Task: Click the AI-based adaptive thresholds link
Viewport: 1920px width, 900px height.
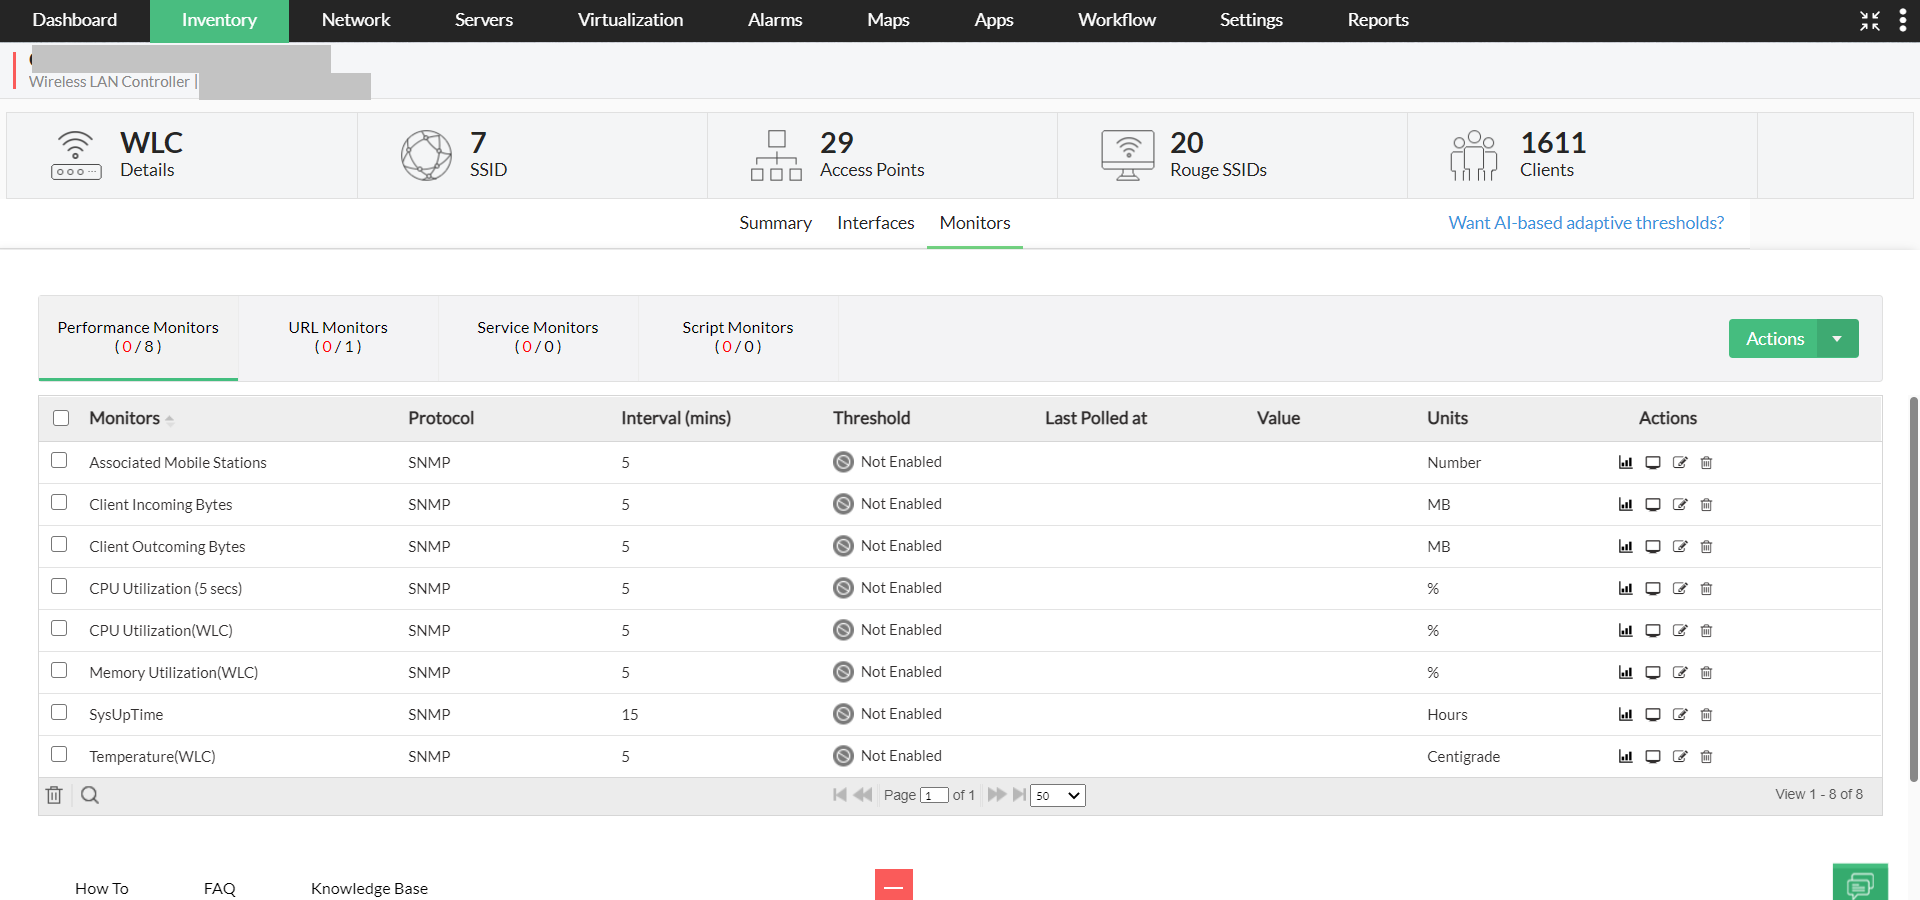Action: tap(1586, 223)
